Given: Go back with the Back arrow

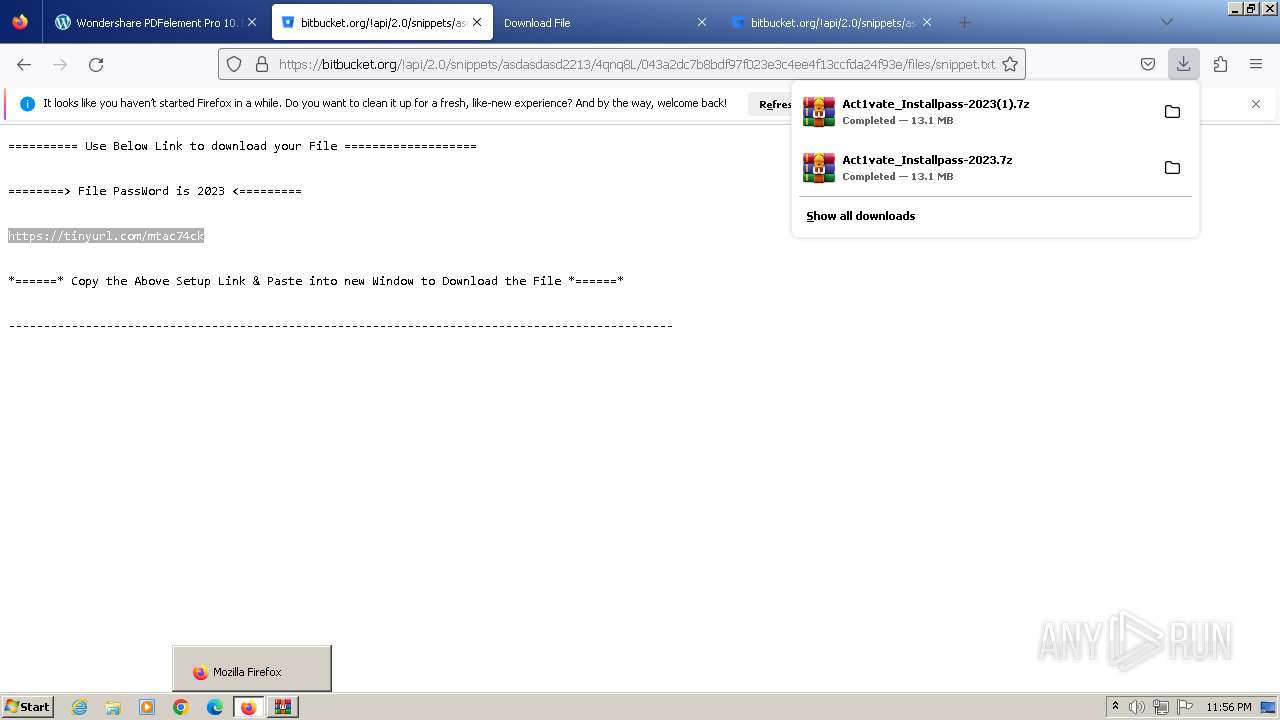Looking at the screenshot, I should tap(24, 64).
